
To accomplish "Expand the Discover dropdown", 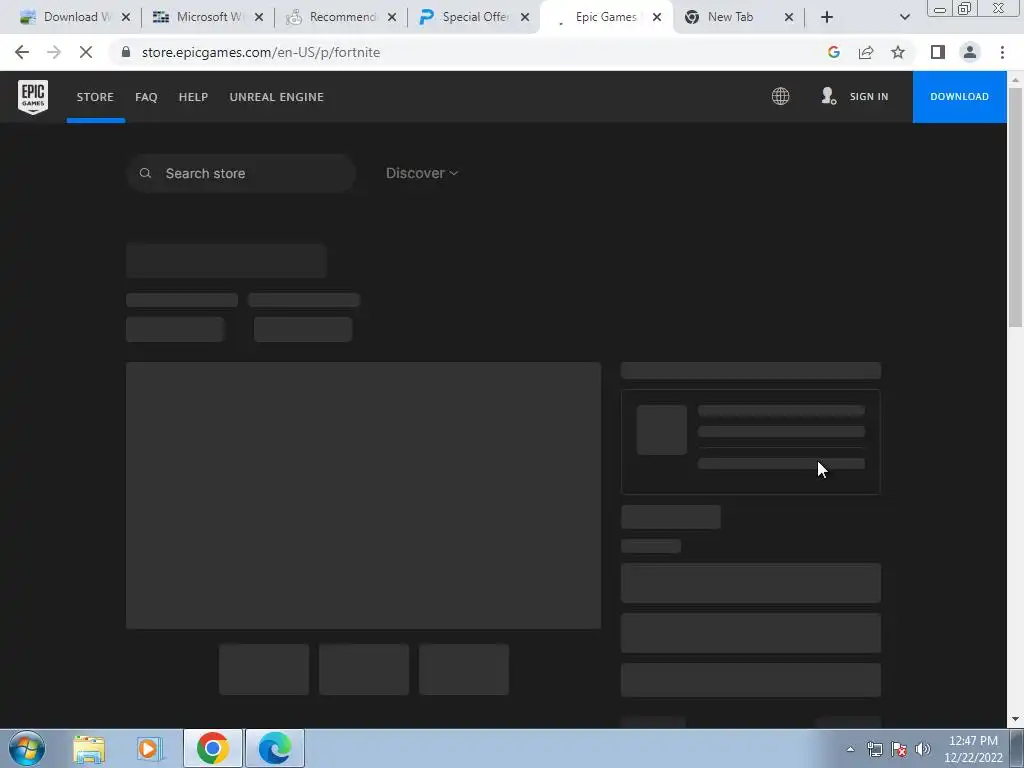I will pos(422,173).
